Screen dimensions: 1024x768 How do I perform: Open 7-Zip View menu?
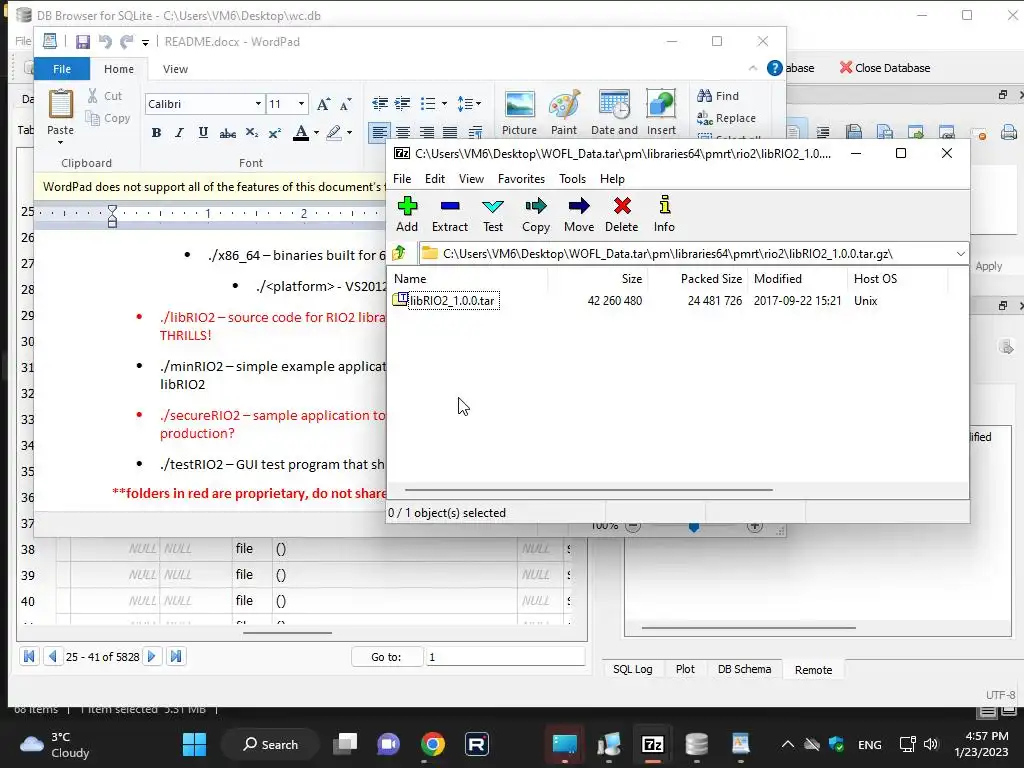472,179
